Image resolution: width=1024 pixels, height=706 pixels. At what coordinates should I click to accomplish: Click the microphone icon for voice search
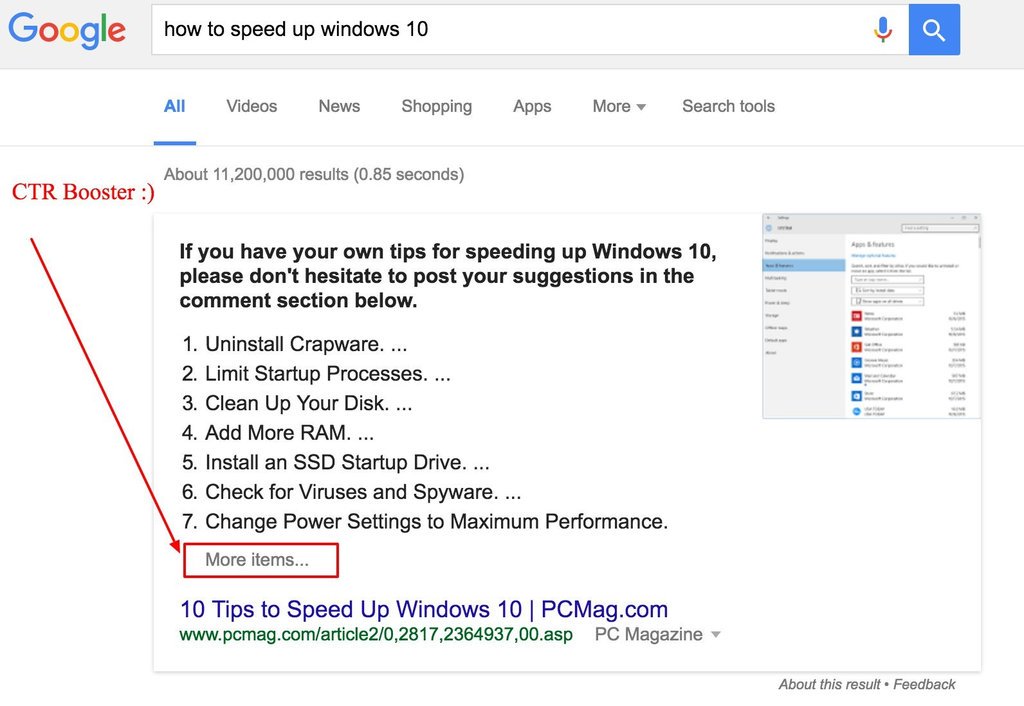[x=883, y=29]
